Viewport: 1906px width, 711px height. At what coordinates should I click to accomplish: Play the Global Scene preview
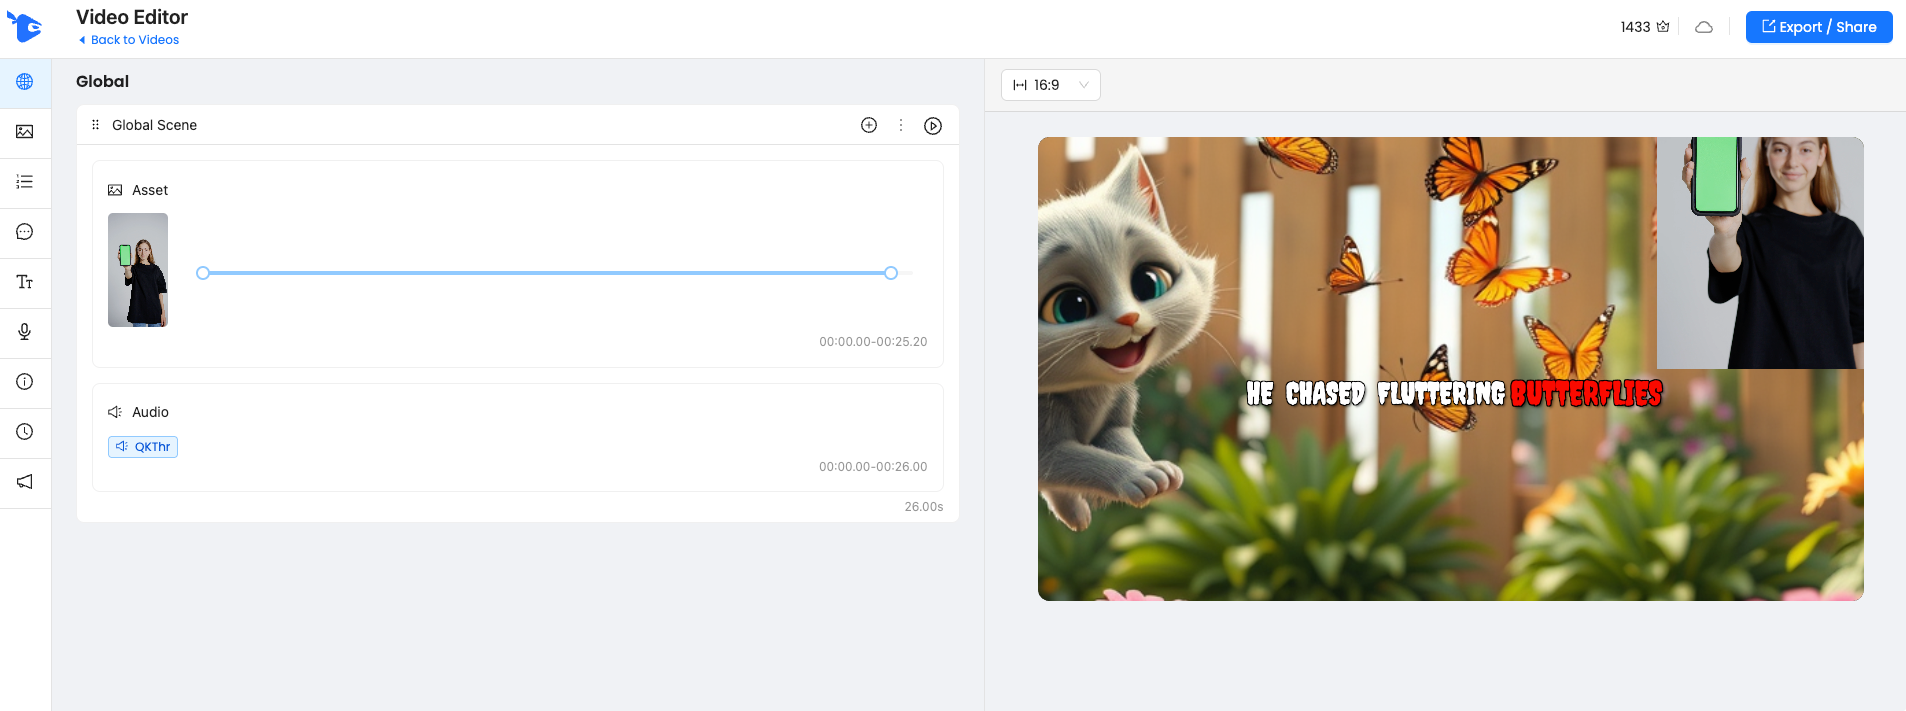tap(933, 126)
